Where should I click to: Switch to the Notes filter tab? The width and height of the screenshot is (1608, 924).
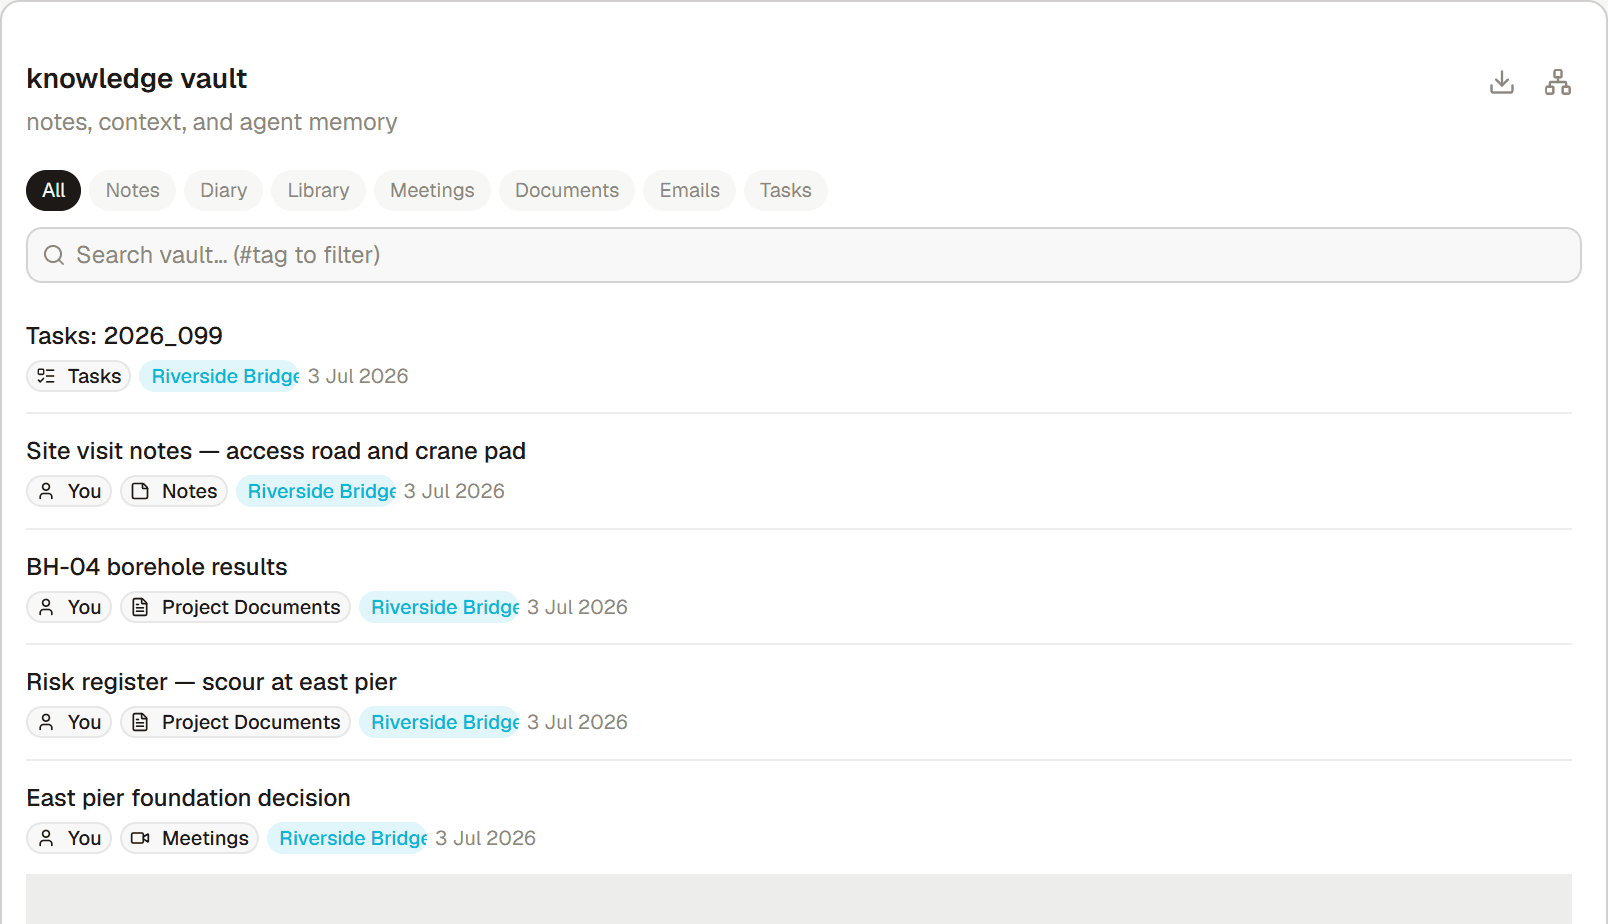(x=133, y=190)
